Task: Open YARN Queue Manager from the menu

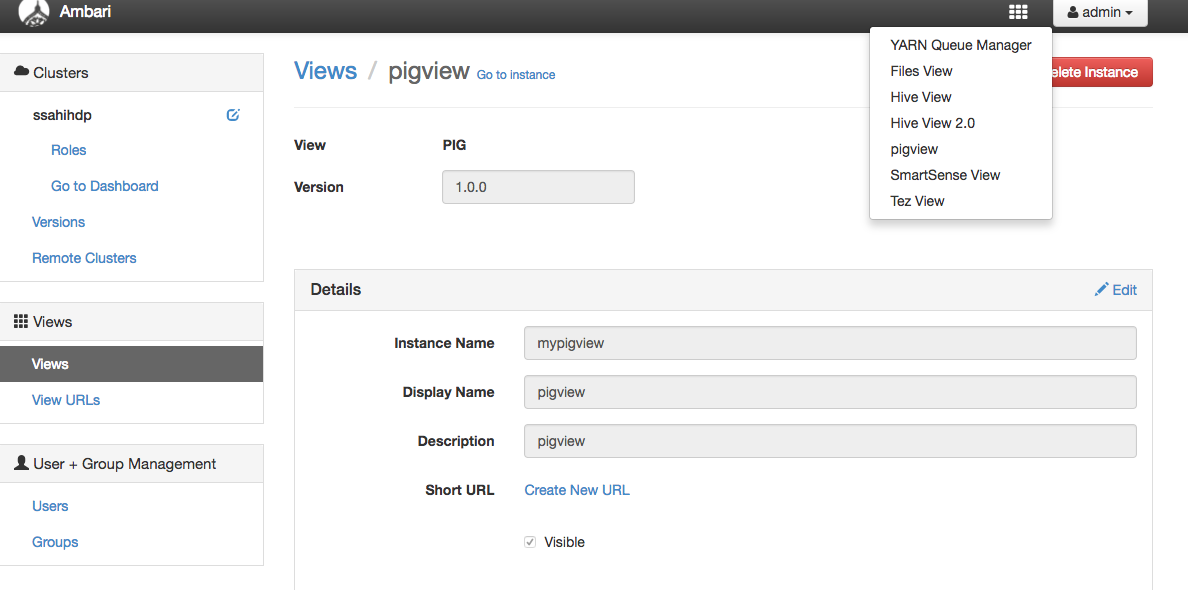Action: (960, 45)
